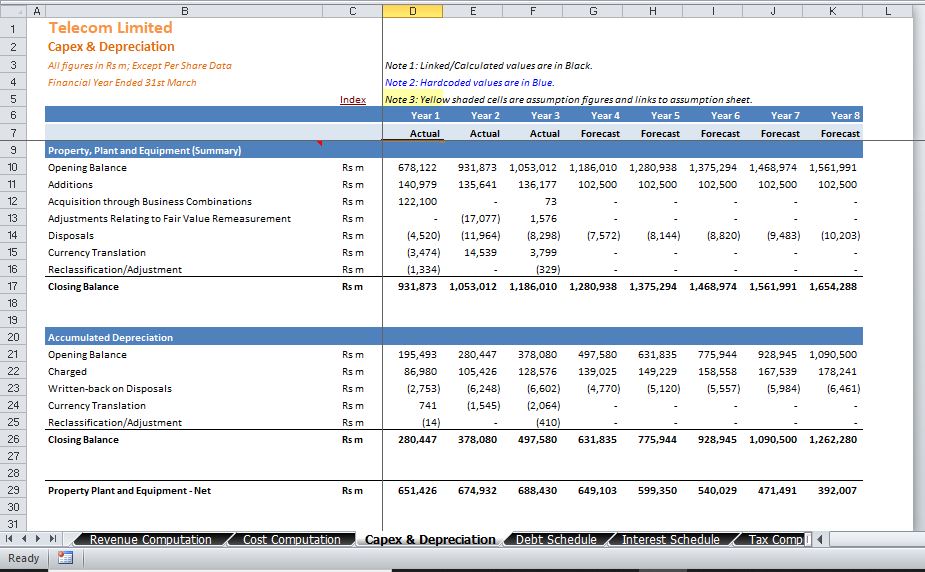925x572 pixels.
Task: Select Year 5 additions value 102,500
Action: click(657, 185)
